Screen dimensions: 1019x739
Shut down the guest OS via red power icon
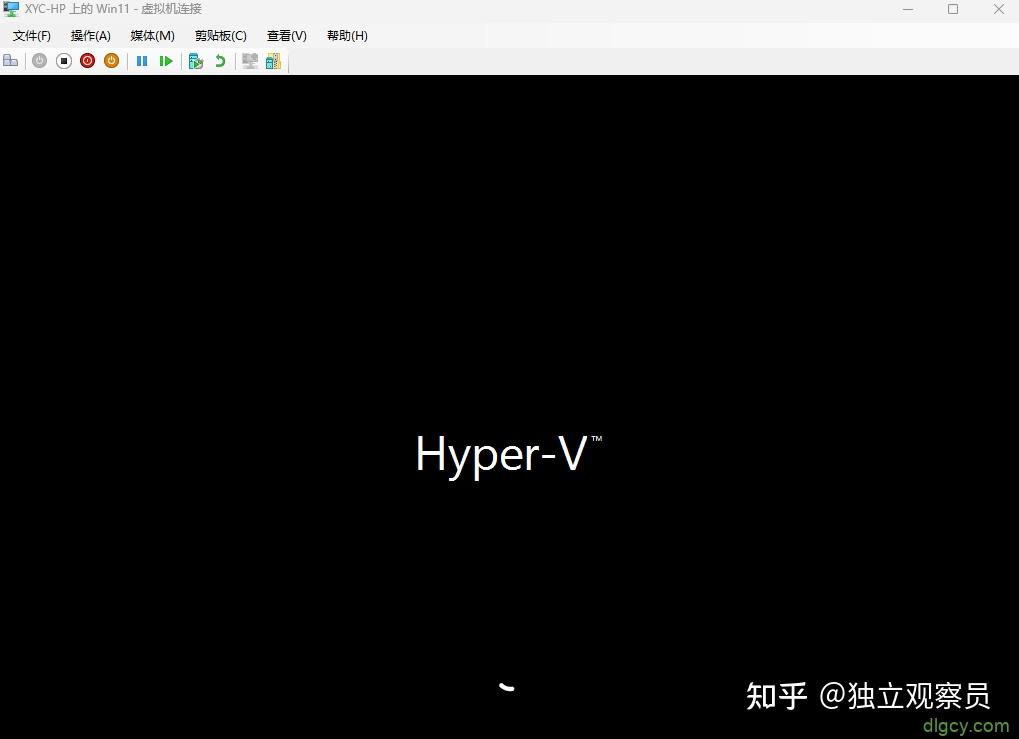tap(87, 60)
